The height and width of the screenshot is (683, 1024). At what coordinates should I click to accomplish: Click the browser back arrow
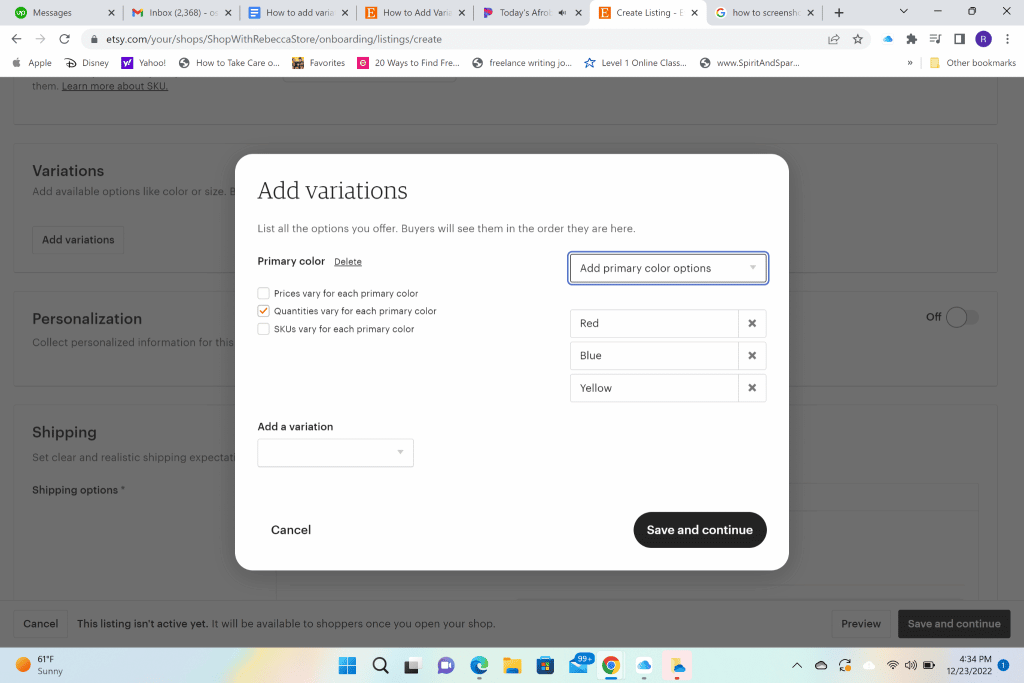point(17,37)
